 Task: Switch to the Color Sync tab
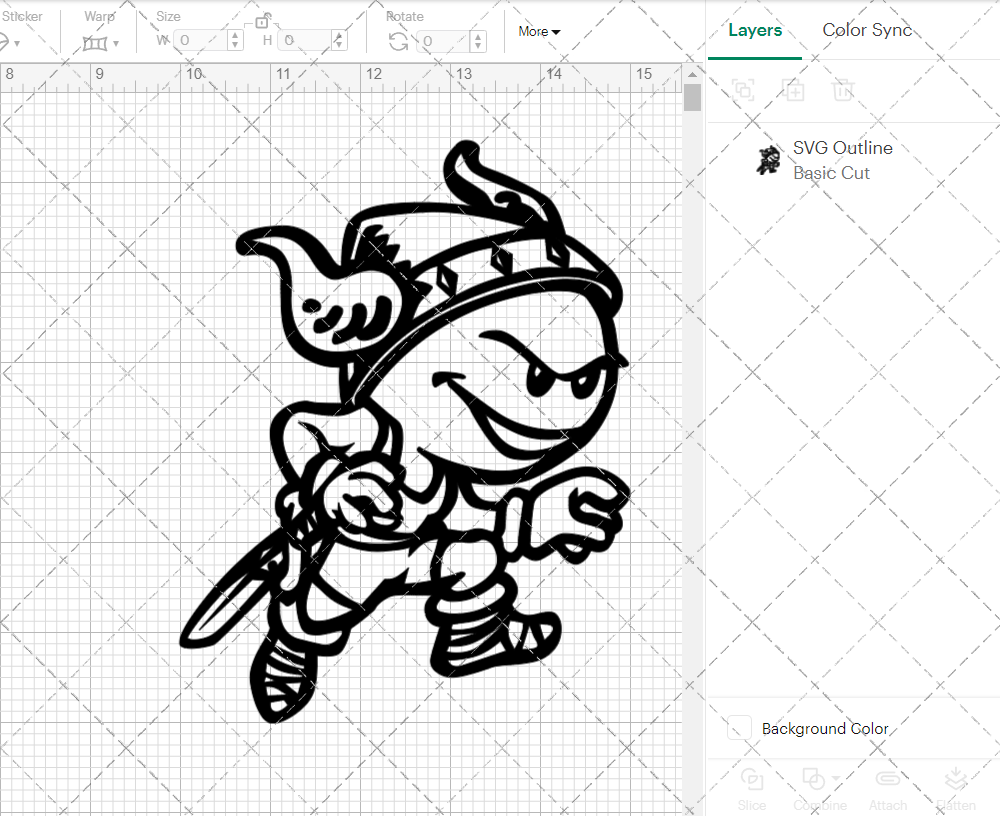(867, 30)
